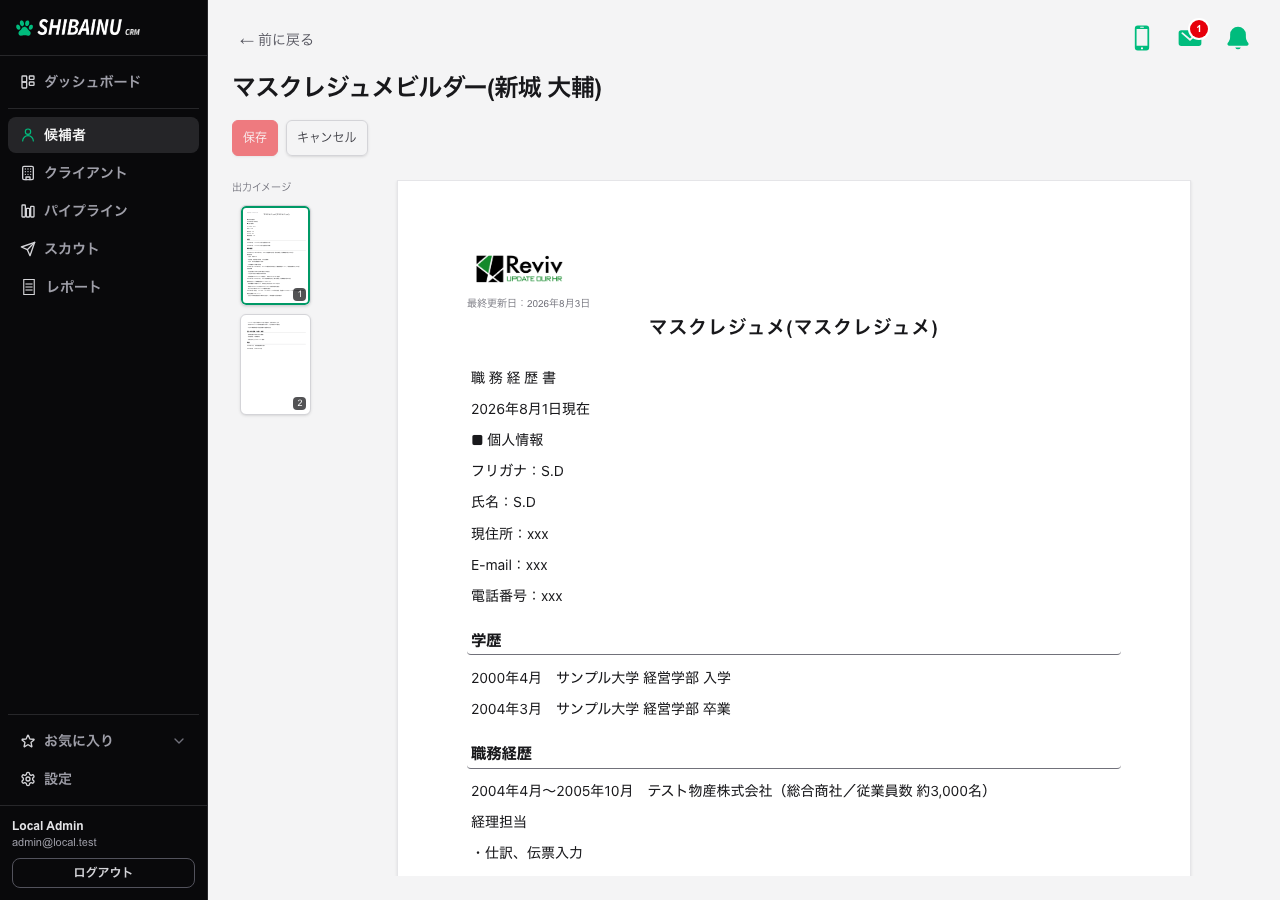This screenshot has height=900, width=1280.
Task: Follow the 前に戻る link
Action: (277, 40)
